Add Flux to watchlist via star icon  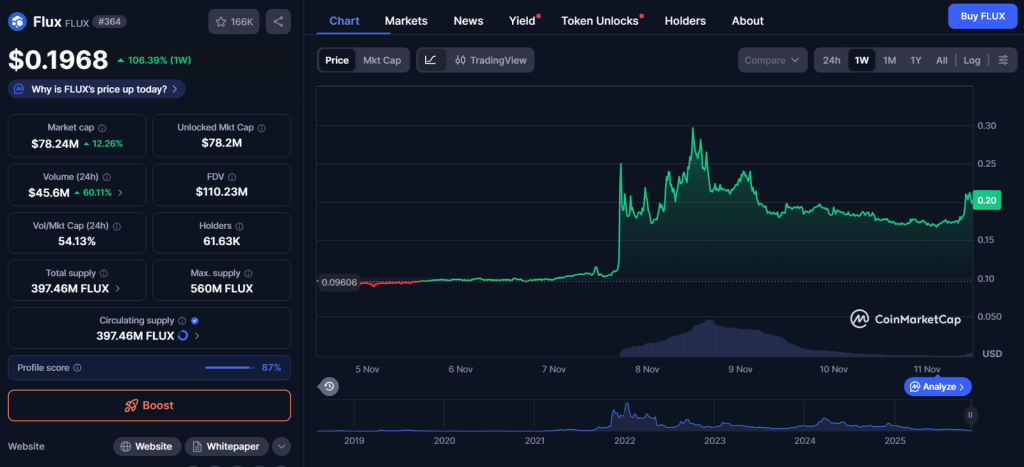(x=232, y=20)
